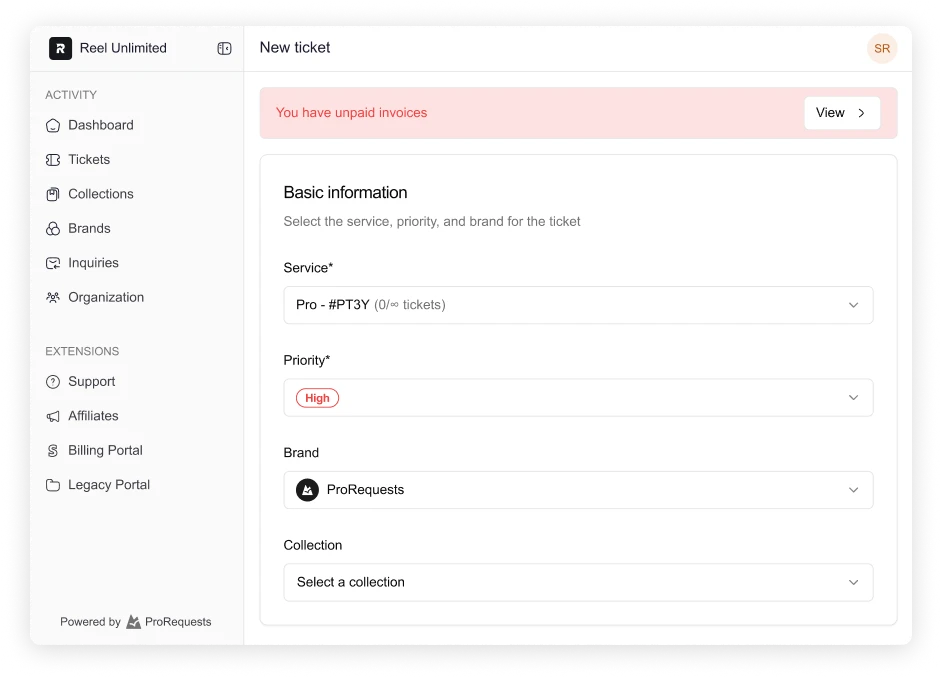This screenshot has height=677, width=941.
Task: Expand the Collection chevron arrow
Action: coord(853,582)
